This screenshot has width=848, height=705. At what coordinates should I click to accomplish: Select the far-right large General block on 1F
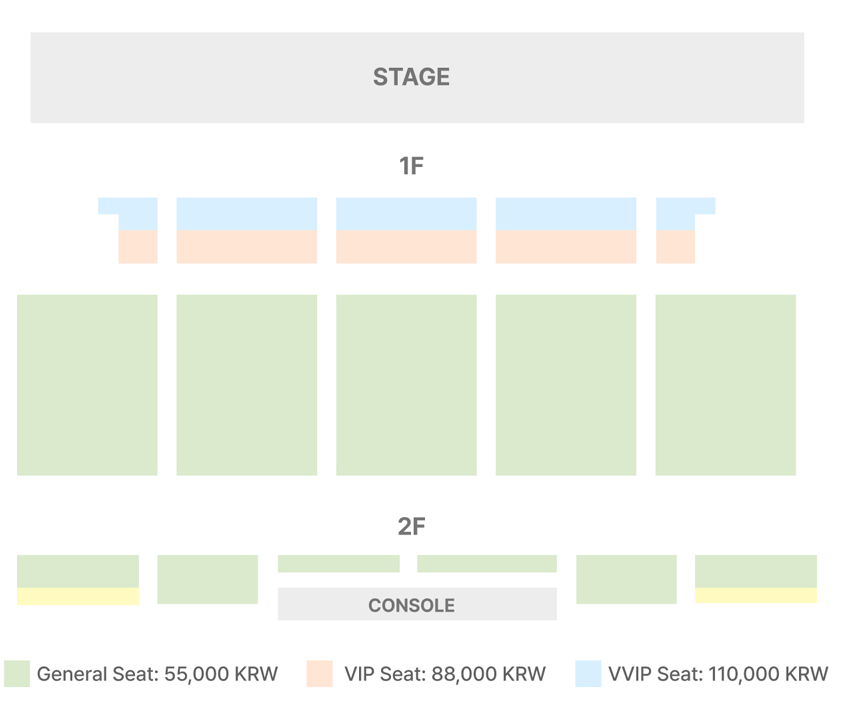tap(725, 385)
